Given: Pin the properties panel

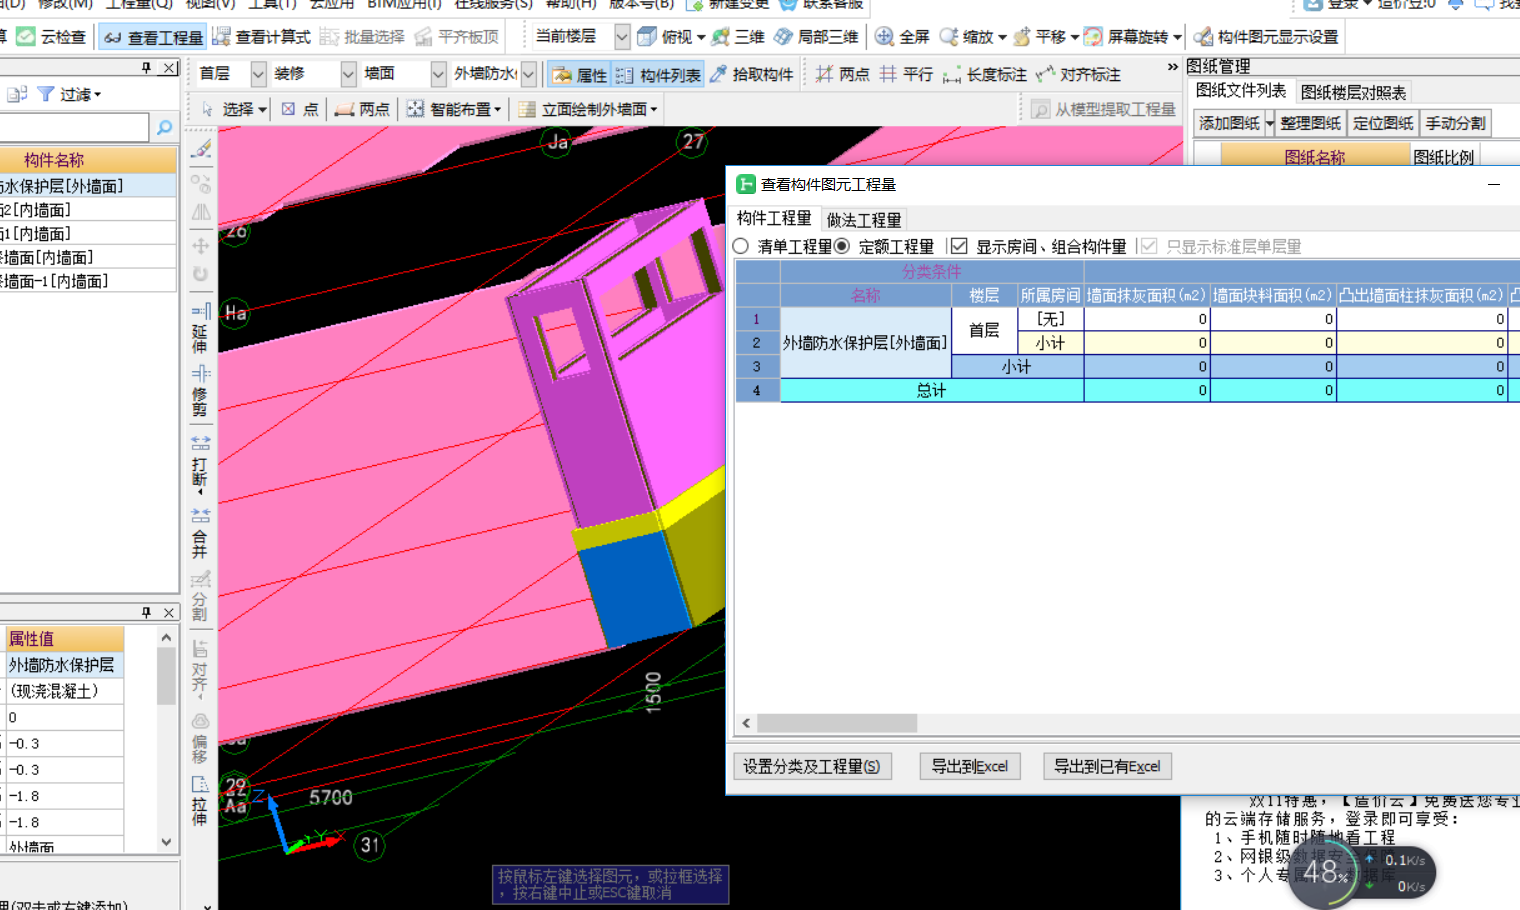Looking at the screenshot, I should point(147,612).
